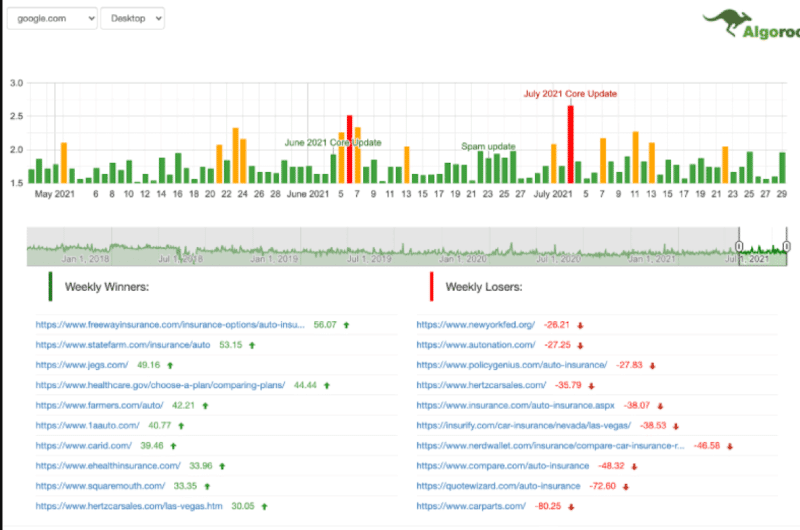Image resolution: width=800 pixels, height=530 pixels.
Task: Open the google.com search engine dropdown
Action: pos(52,18)
